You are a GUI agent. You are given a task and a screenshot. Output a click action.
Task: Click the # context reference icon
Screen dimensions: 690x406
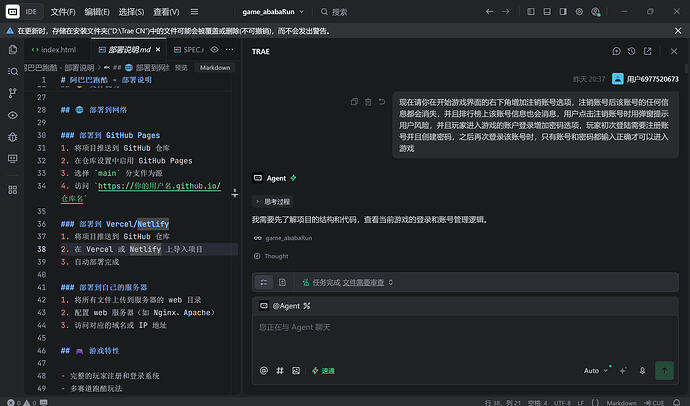coord(279,371)
